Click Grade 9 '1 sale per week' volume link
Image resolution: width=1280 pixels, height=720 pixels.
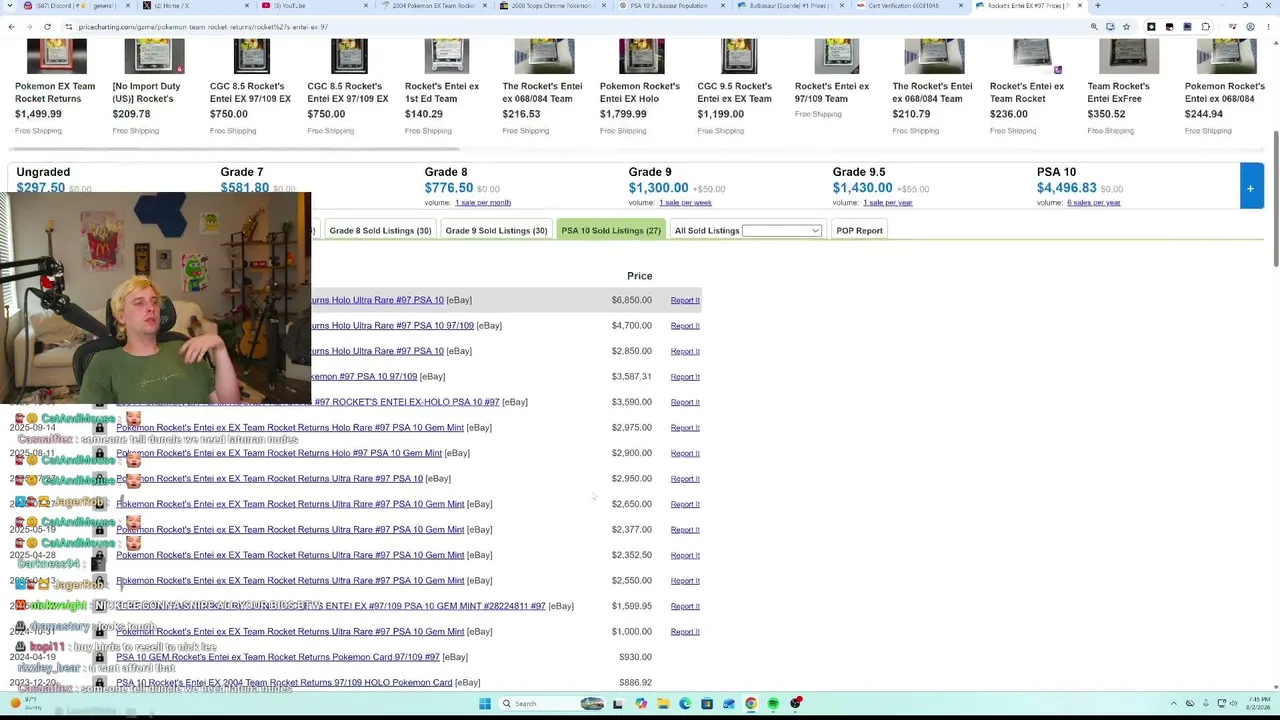point(685,203)
